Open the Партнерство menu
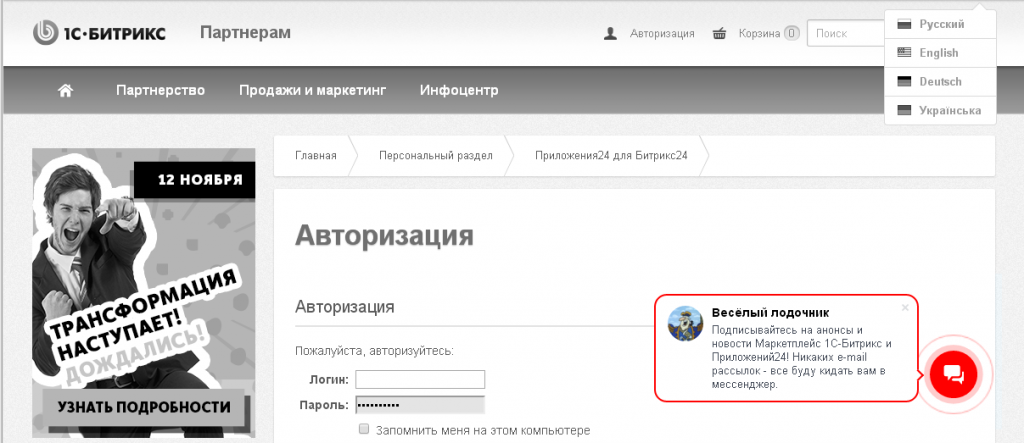This screenshot has width=1024, height=443. click(x=160, y=90)
